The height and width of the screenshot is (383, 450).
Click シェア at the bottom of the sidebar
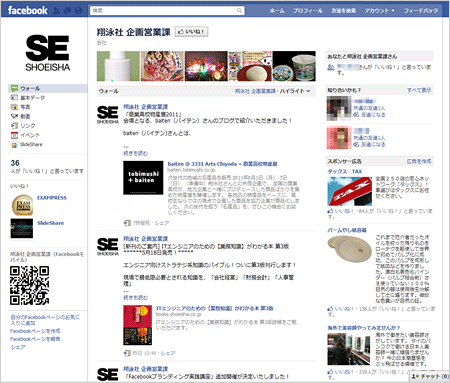18,347
